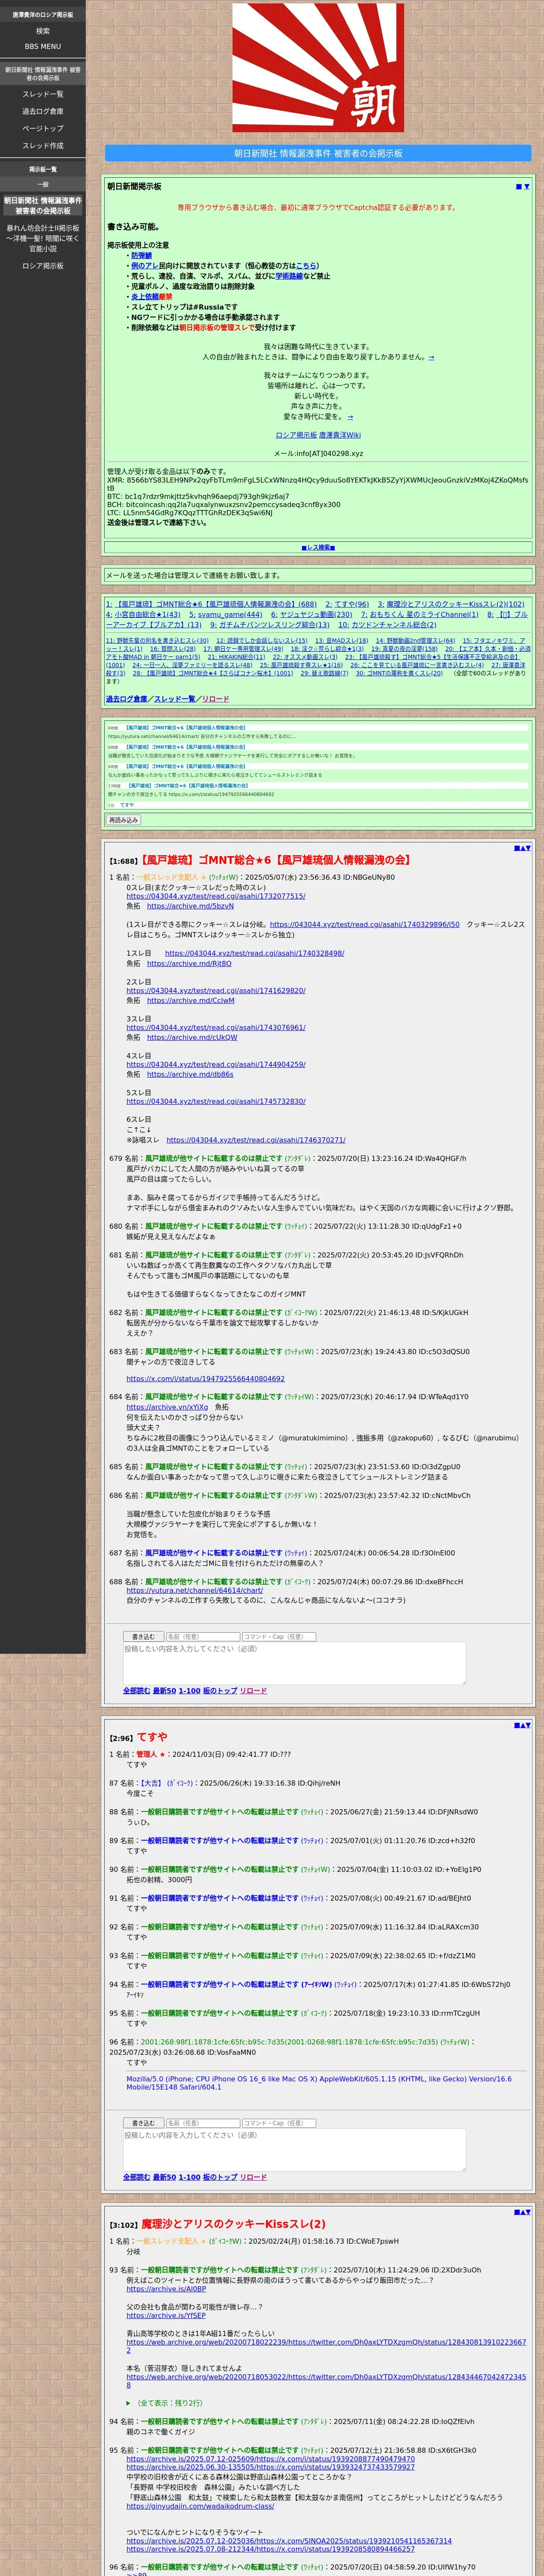544x2576 pixels.
Task: Open thread 2: てすや(96) in the index
Action: pos(347,604)
